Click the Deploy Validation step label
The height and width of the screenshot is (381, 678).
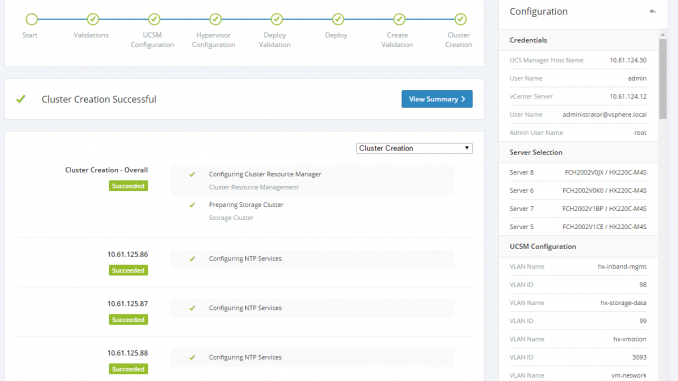tap(275, 40)
